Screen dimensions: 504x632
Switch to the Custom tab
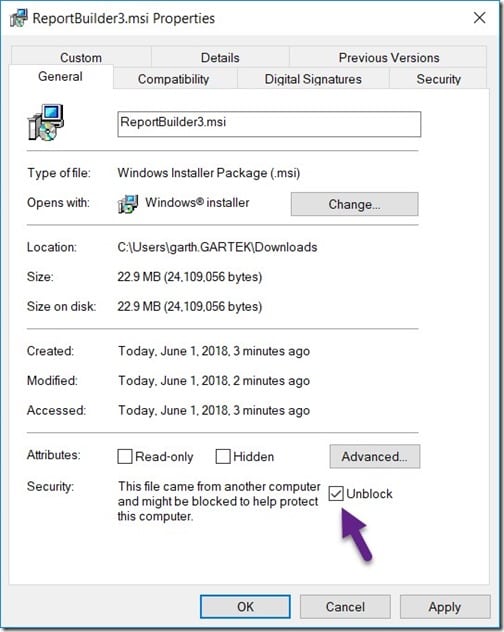81,57
